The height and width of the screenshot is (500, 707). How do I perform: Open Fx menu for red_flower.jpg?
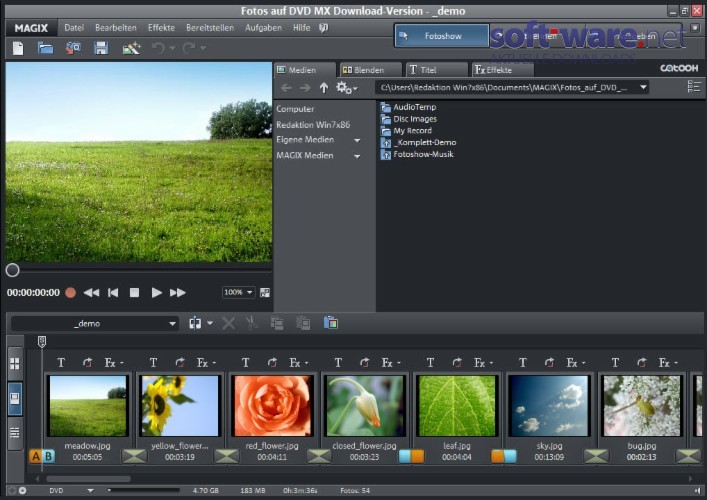[298, 362]
